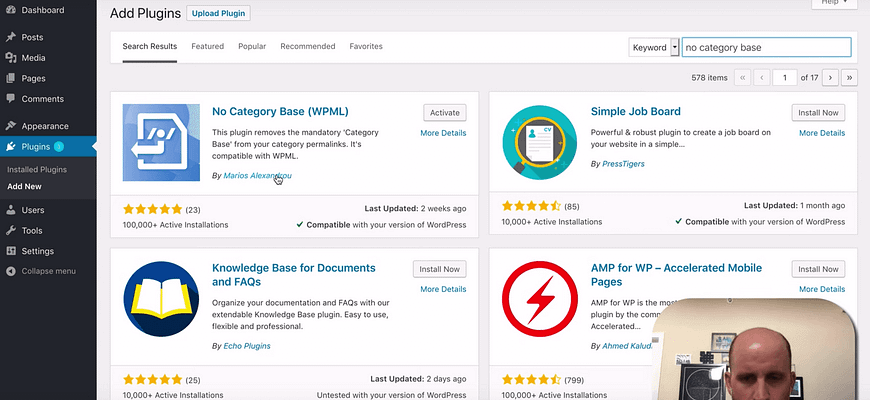
Task: Click the current page number field
Action: tap(785, 78)
